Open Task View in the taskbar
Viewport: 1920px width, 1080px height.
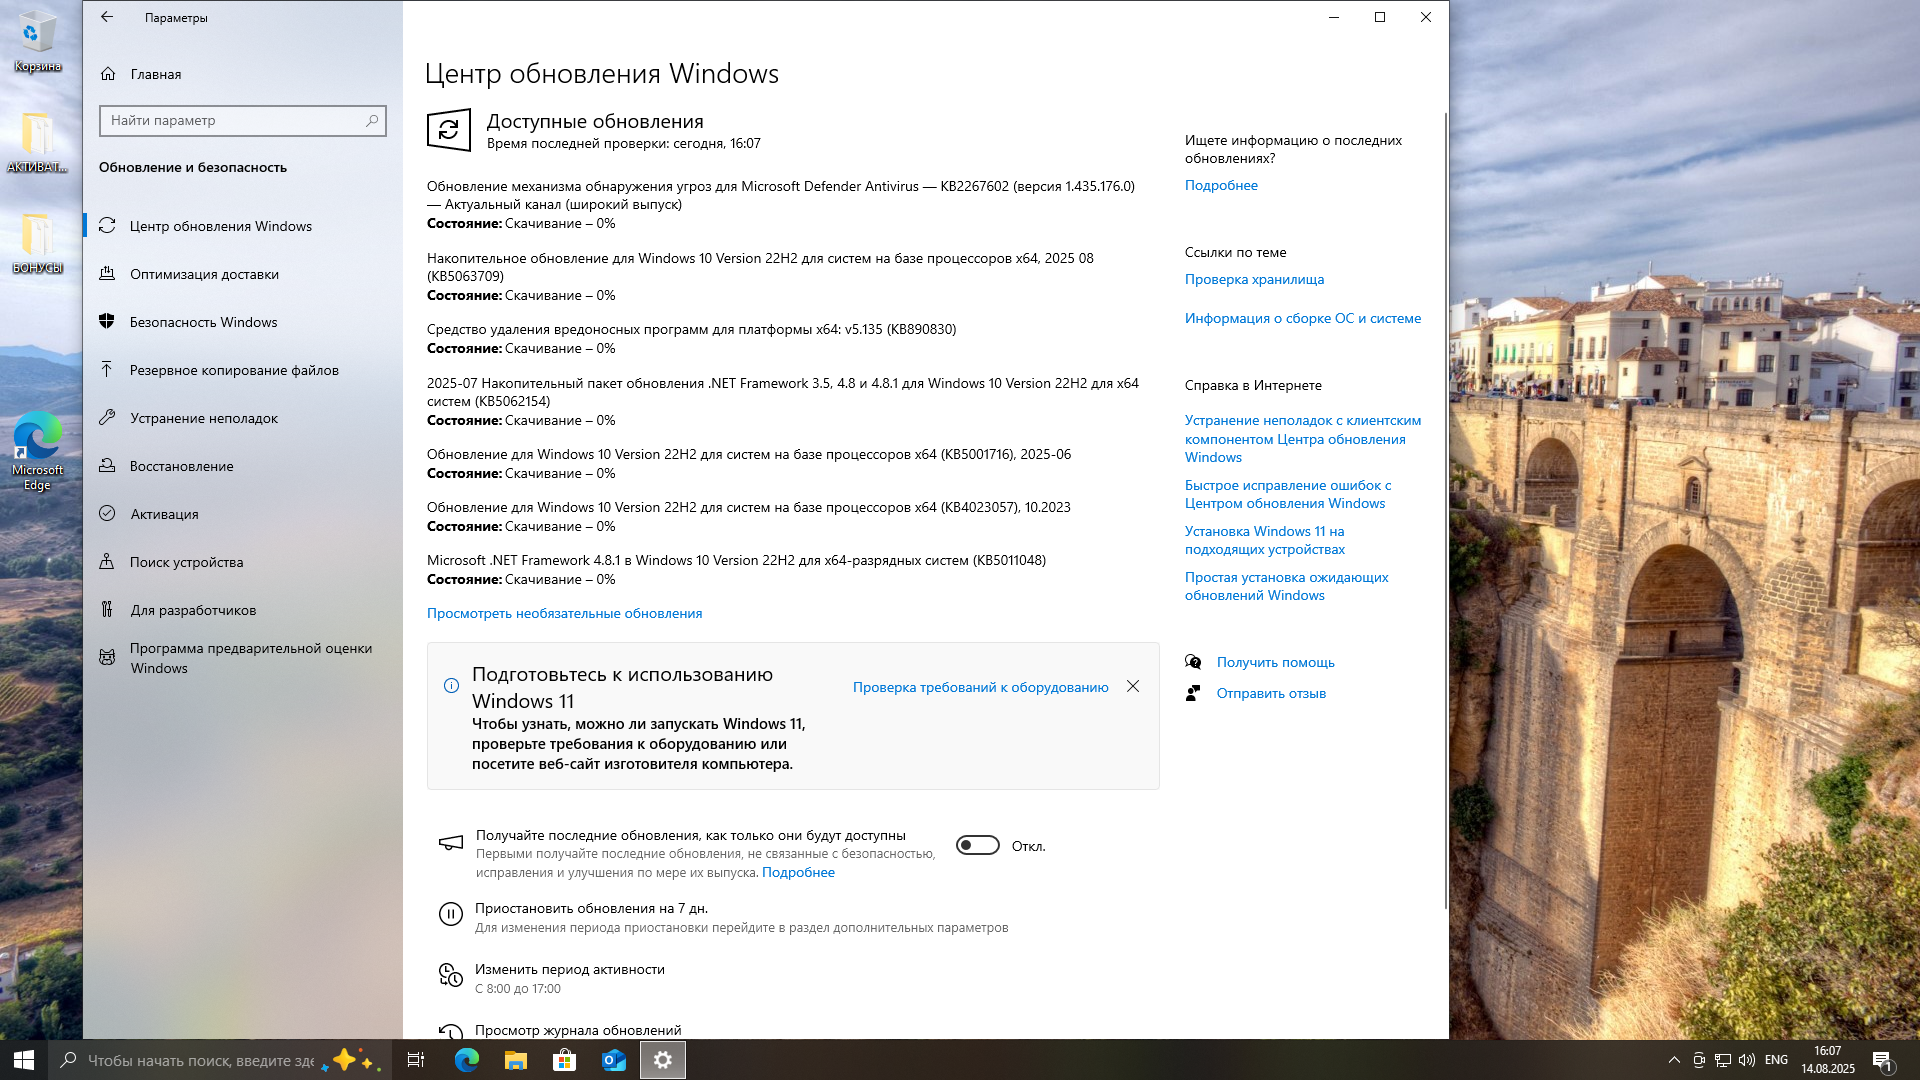416,1060
